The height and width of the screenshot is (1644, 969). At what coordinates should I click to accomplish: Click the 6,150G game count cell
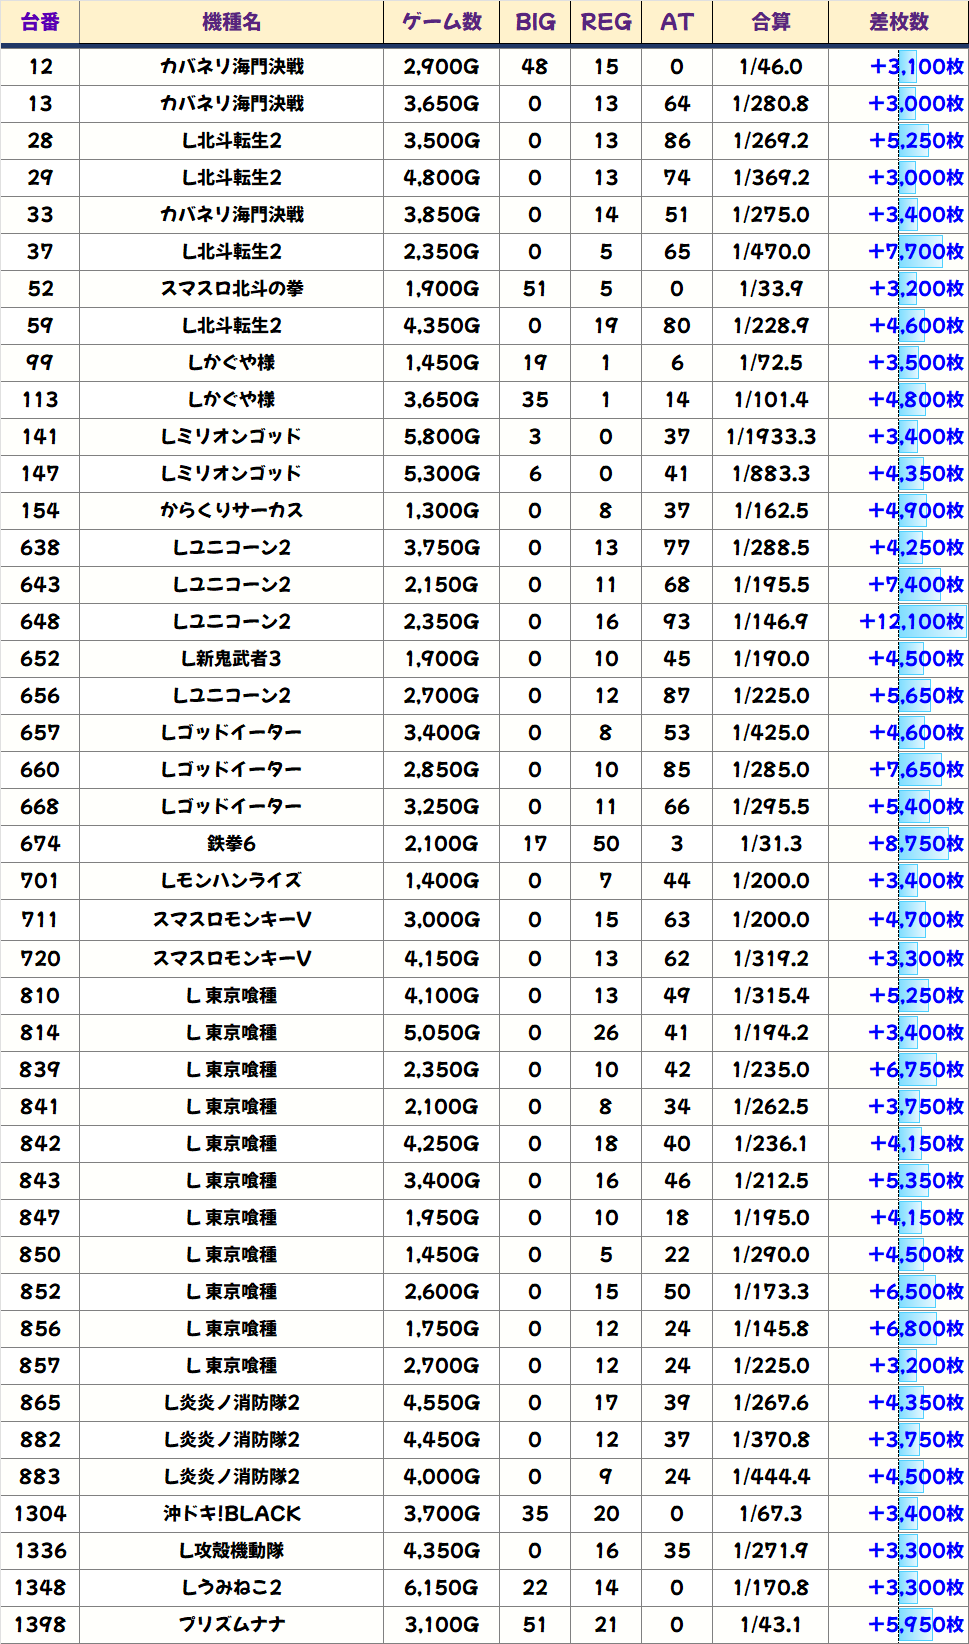pyautogui.click(x=441, y=1588)
